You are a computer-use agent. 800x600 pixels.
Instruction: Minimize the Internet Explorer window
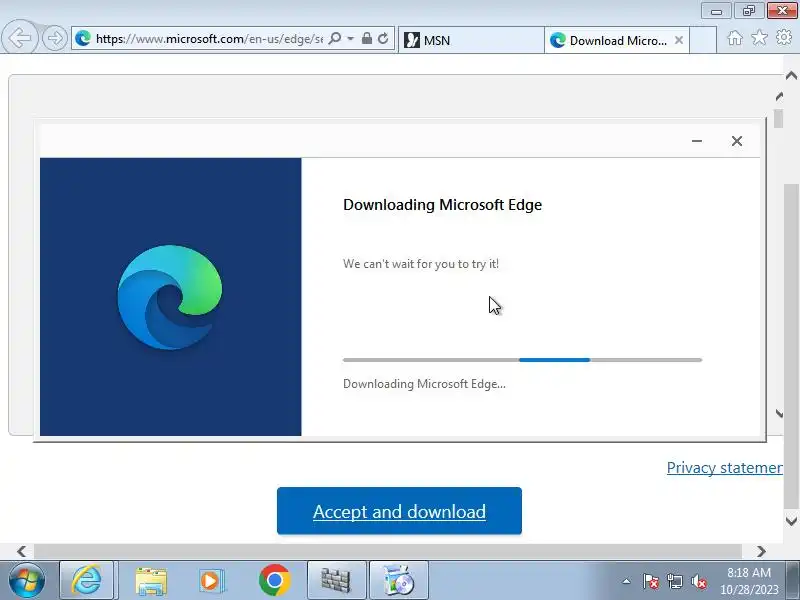pyautogui.click(x=716, y=10)
